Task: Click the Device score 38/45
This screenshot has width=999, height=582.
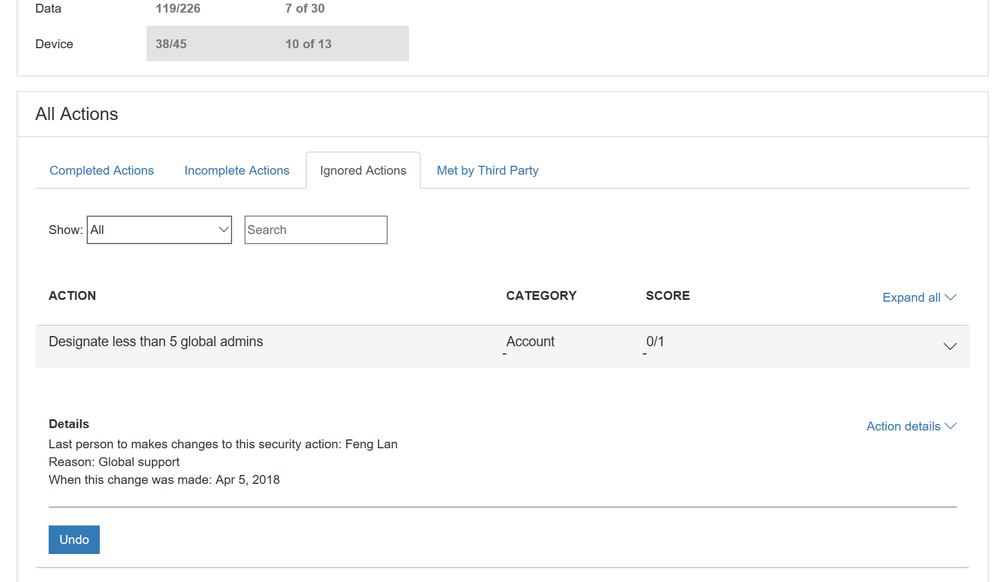Action: pyautogui.click(x=171, y=44)
